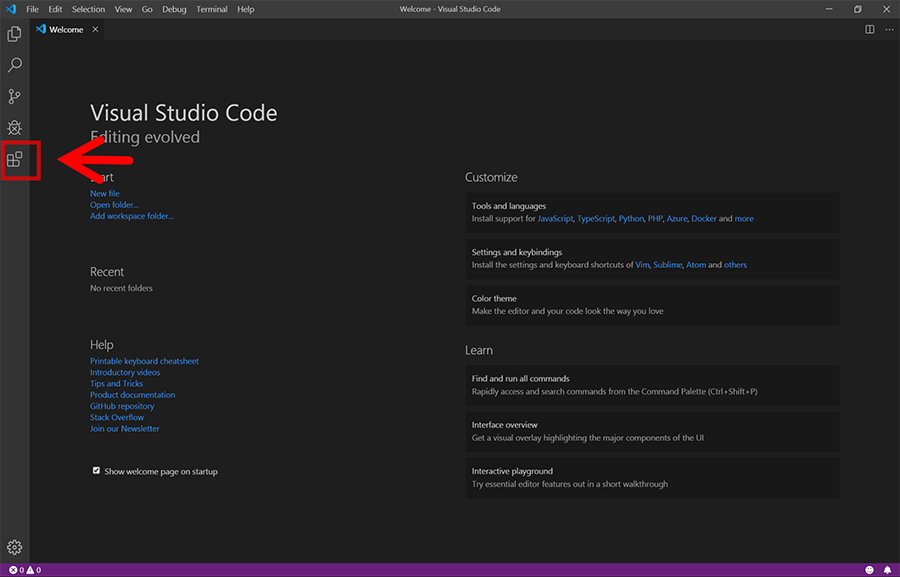Open the Debug view with bug icon
900x577 pixels.
pos(14,127)
